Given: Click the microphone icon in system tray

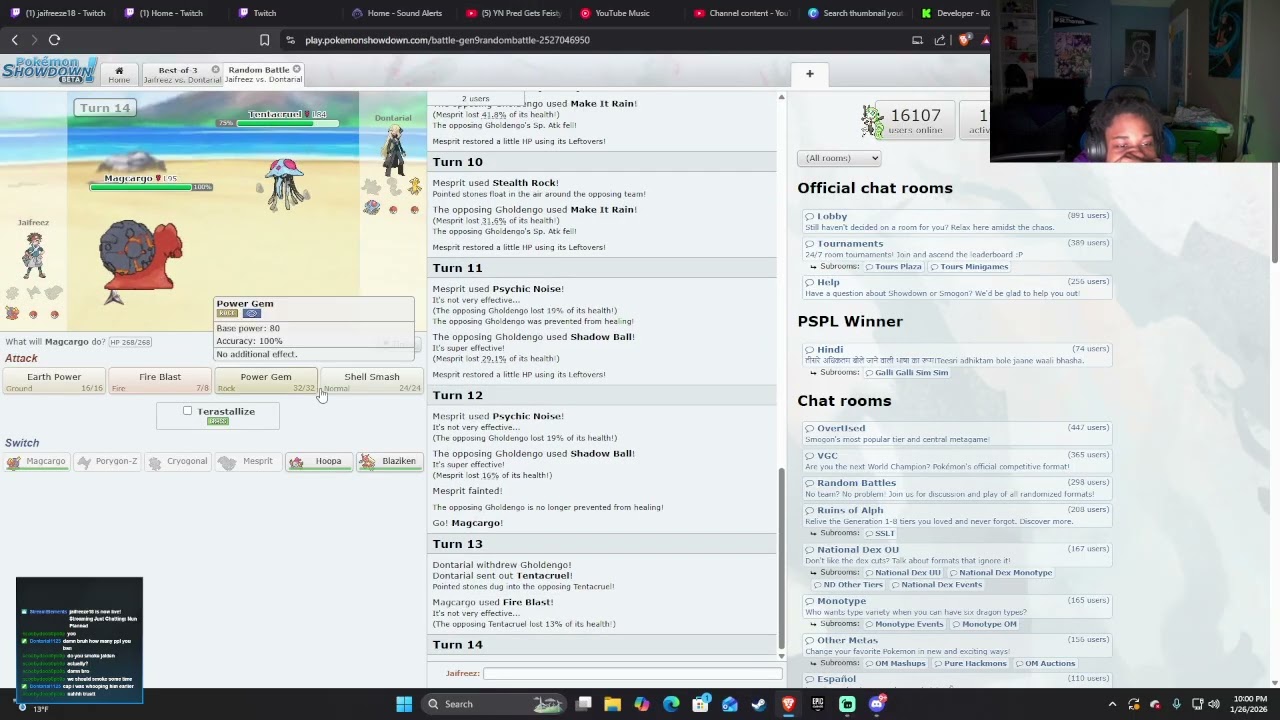Looking at the screenshot, I should coord(1176,704).
